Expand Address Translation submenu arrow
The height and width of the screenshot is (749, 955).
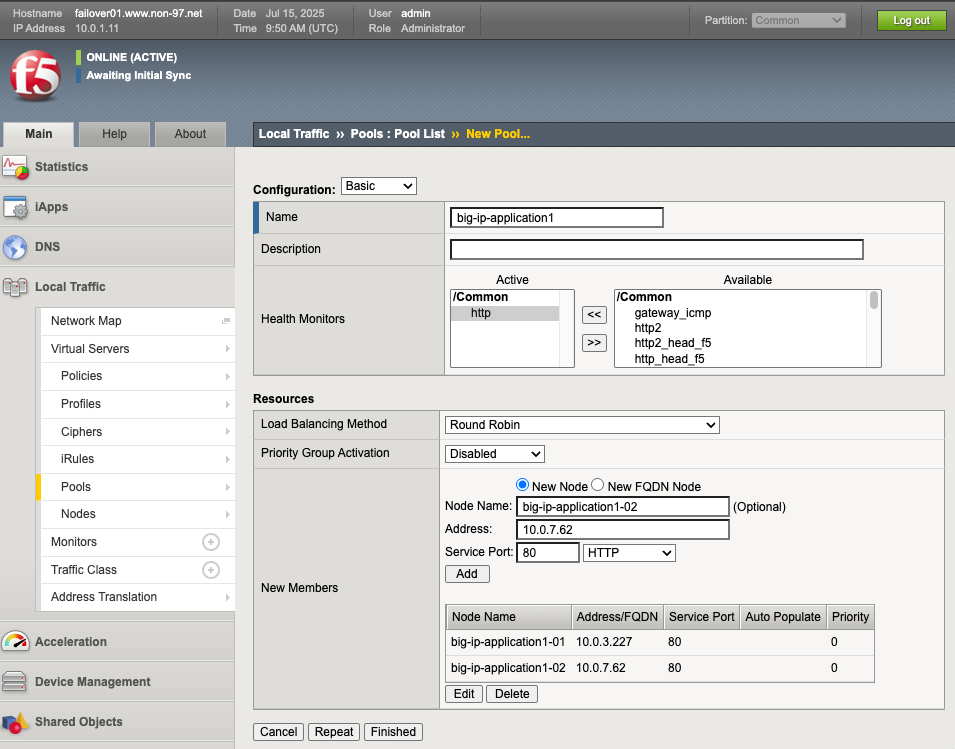pyautogui.click(x=227, y=597)
